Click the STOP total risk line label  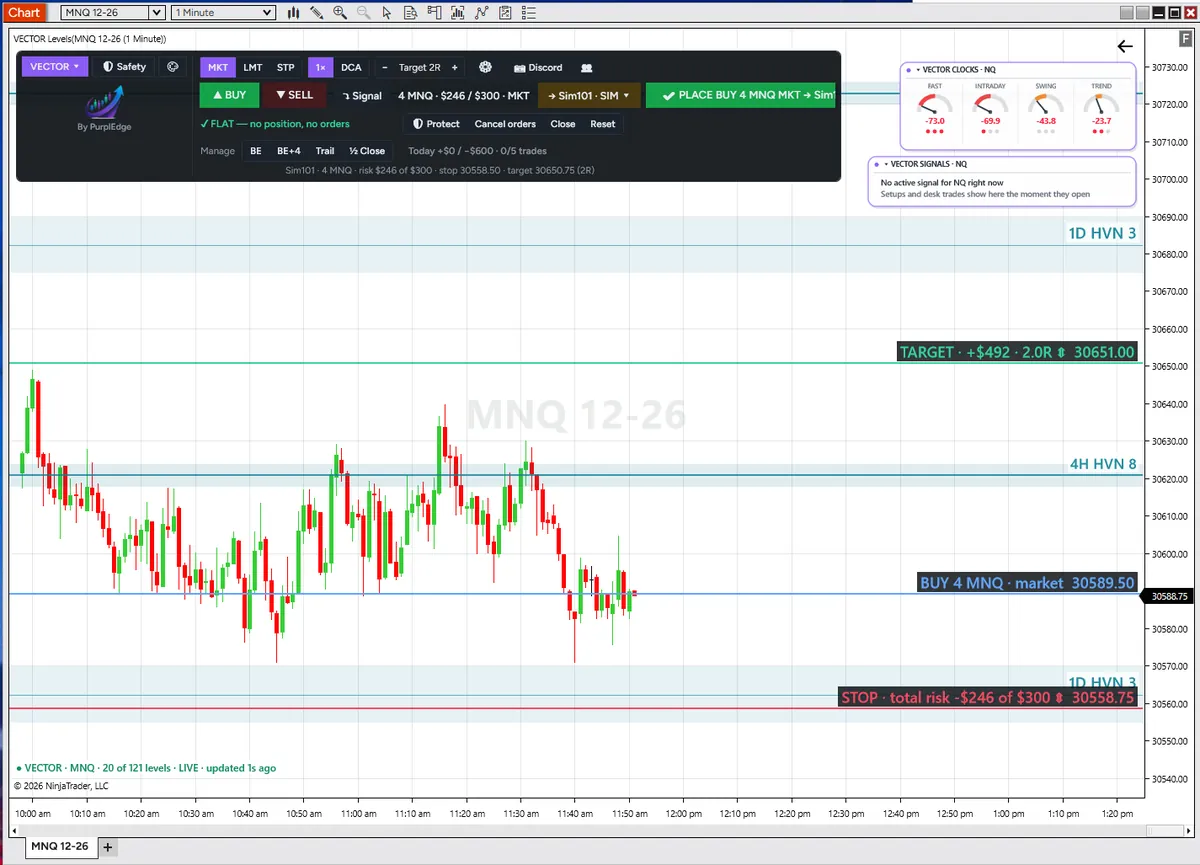pyautogui.click(x=988, y=698)
